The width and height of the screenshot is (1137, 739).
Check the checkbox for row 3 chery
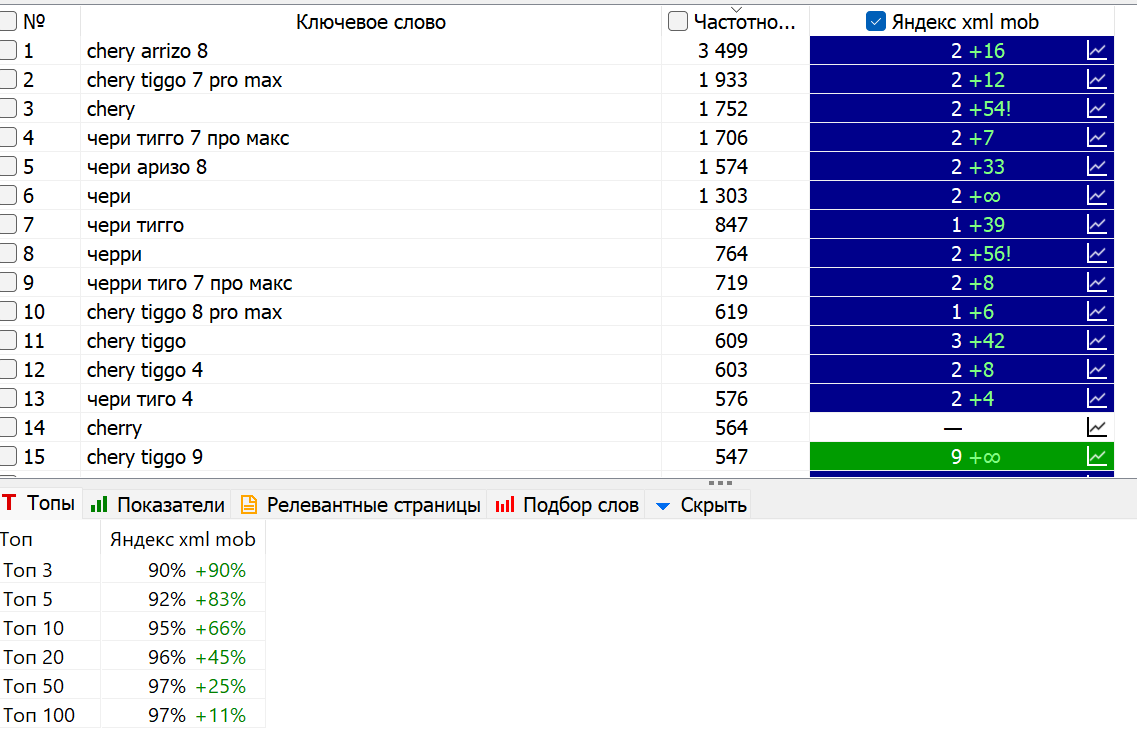pyautogui.click(x=7, y=108)
